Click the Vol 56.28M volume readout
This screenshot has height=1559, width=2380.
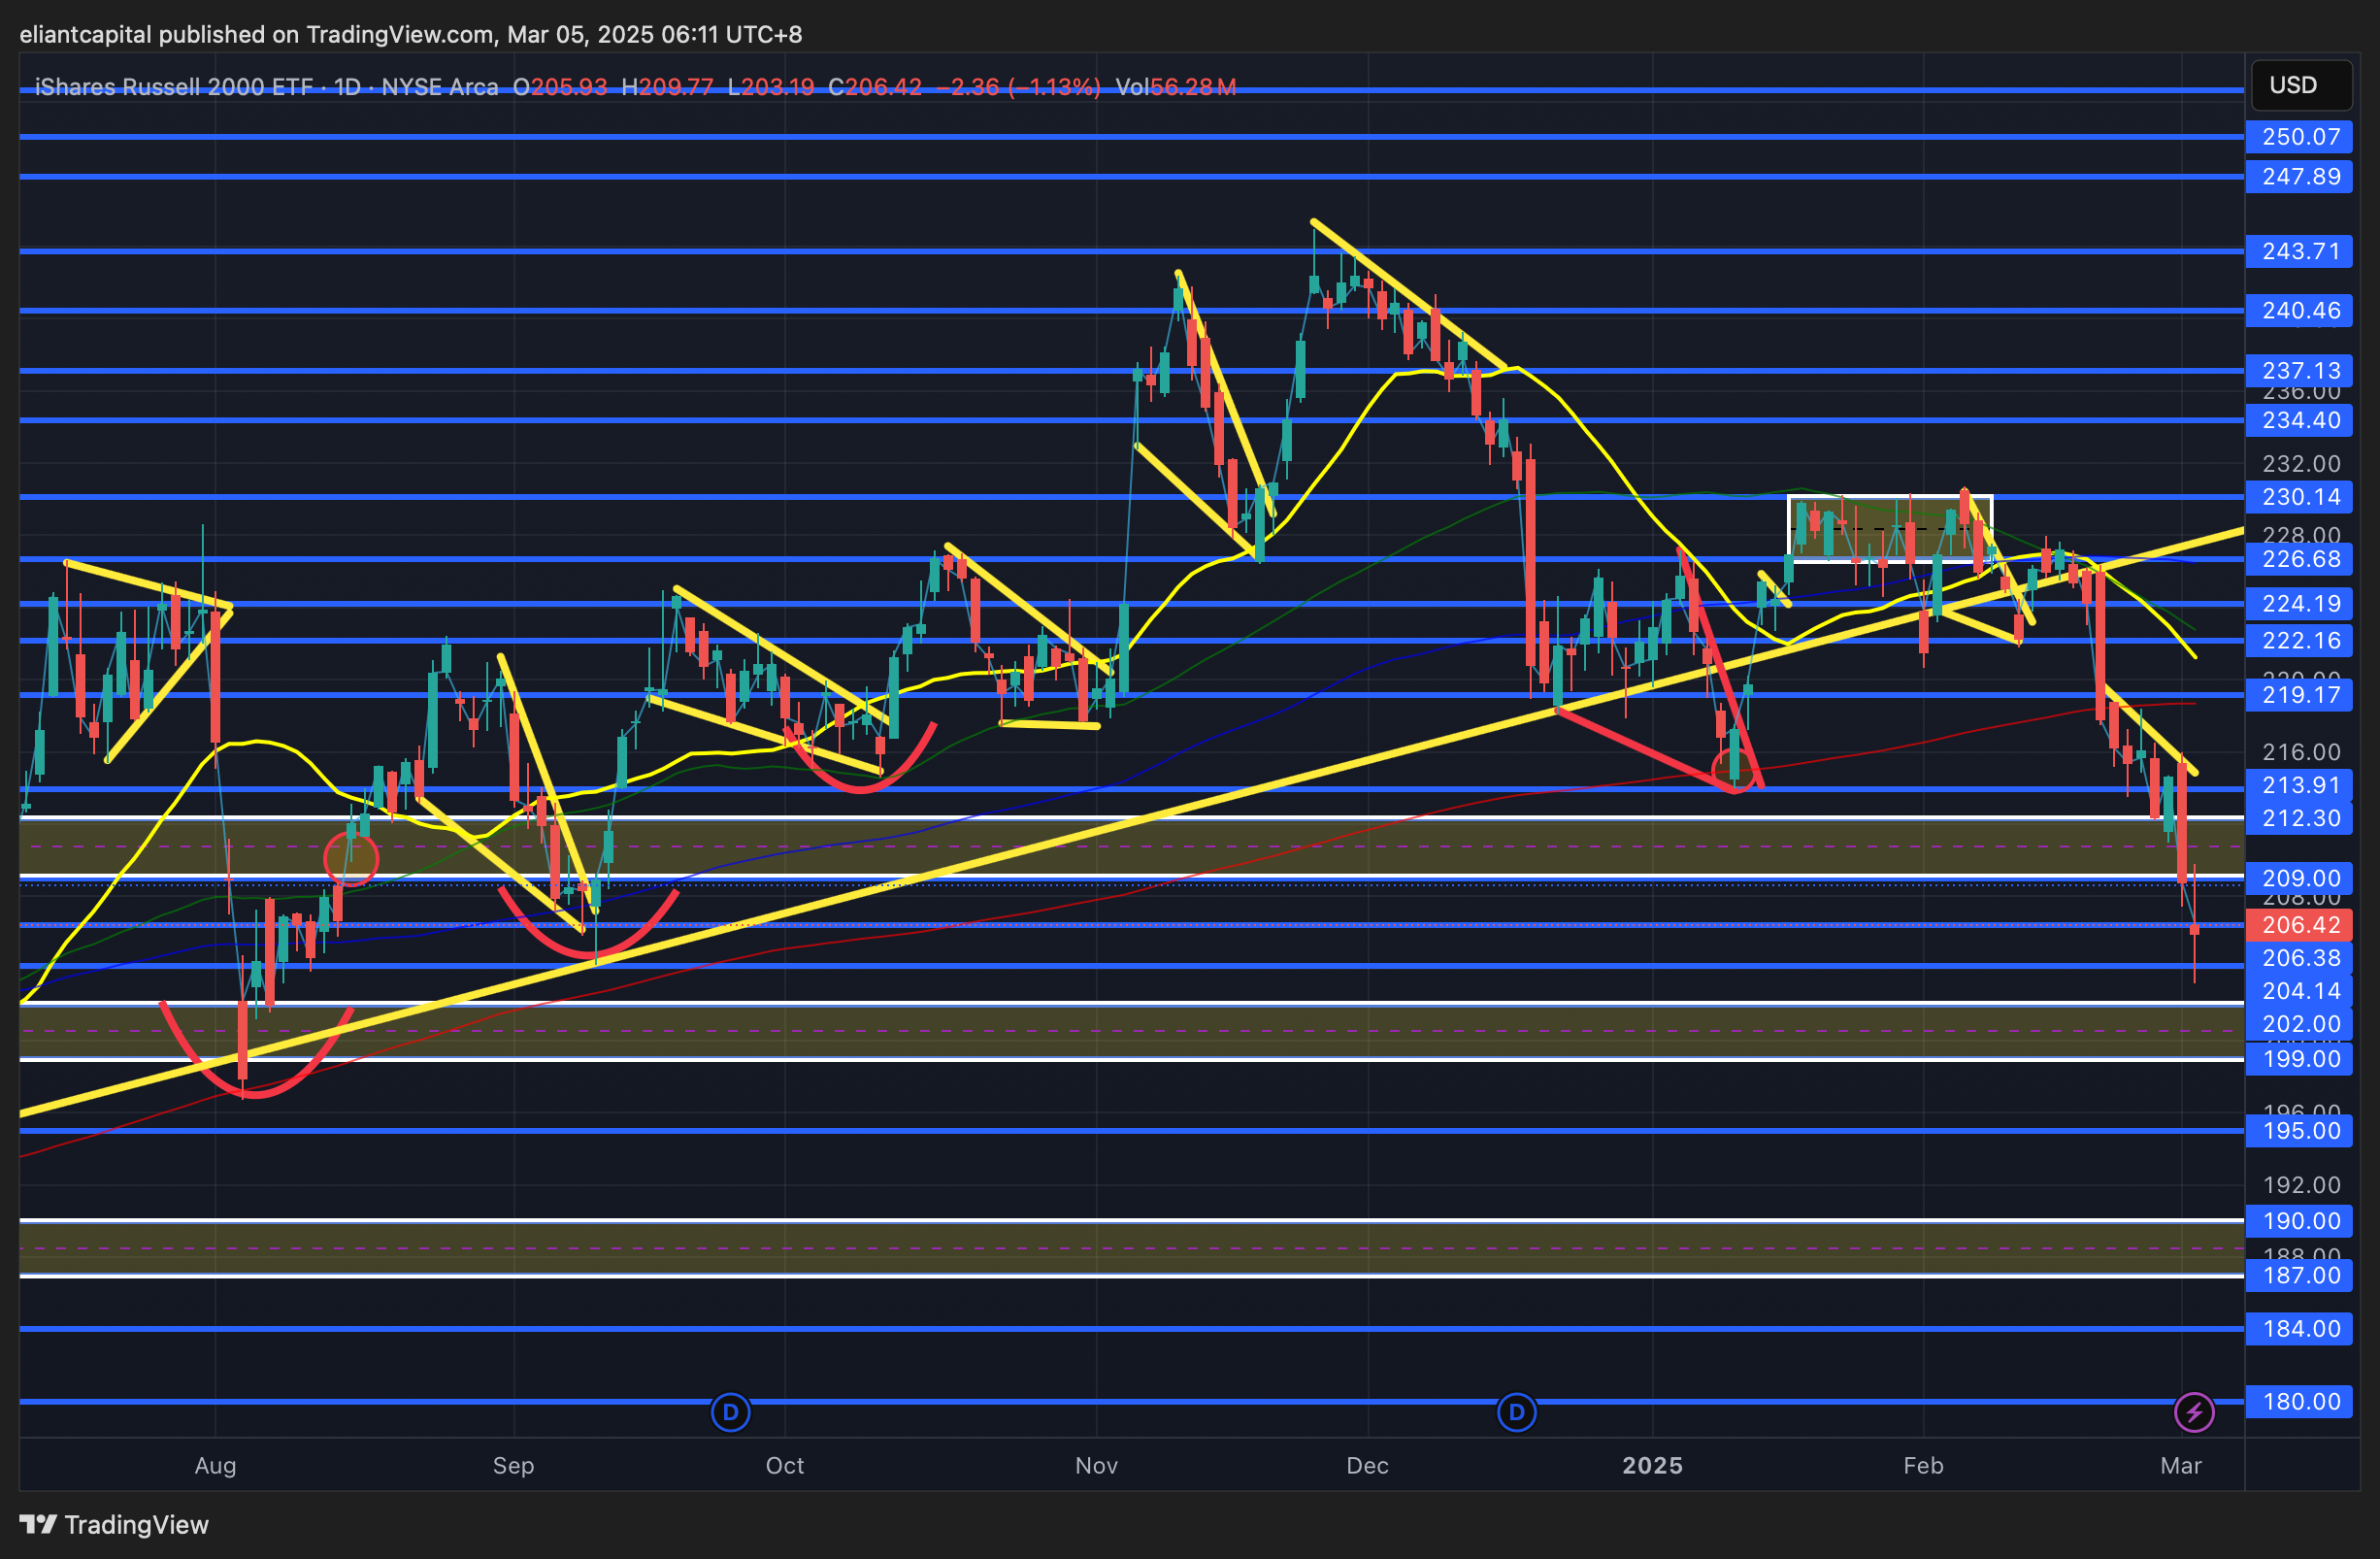[1176, 87]
